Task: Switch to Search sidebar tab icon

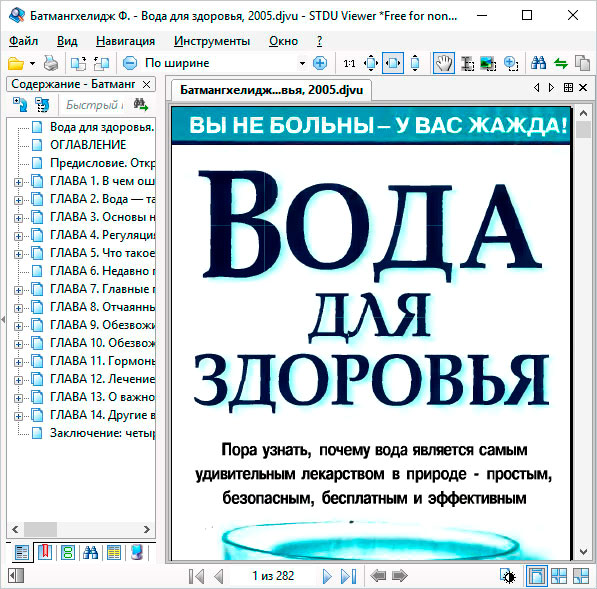Action: [91, 552]
